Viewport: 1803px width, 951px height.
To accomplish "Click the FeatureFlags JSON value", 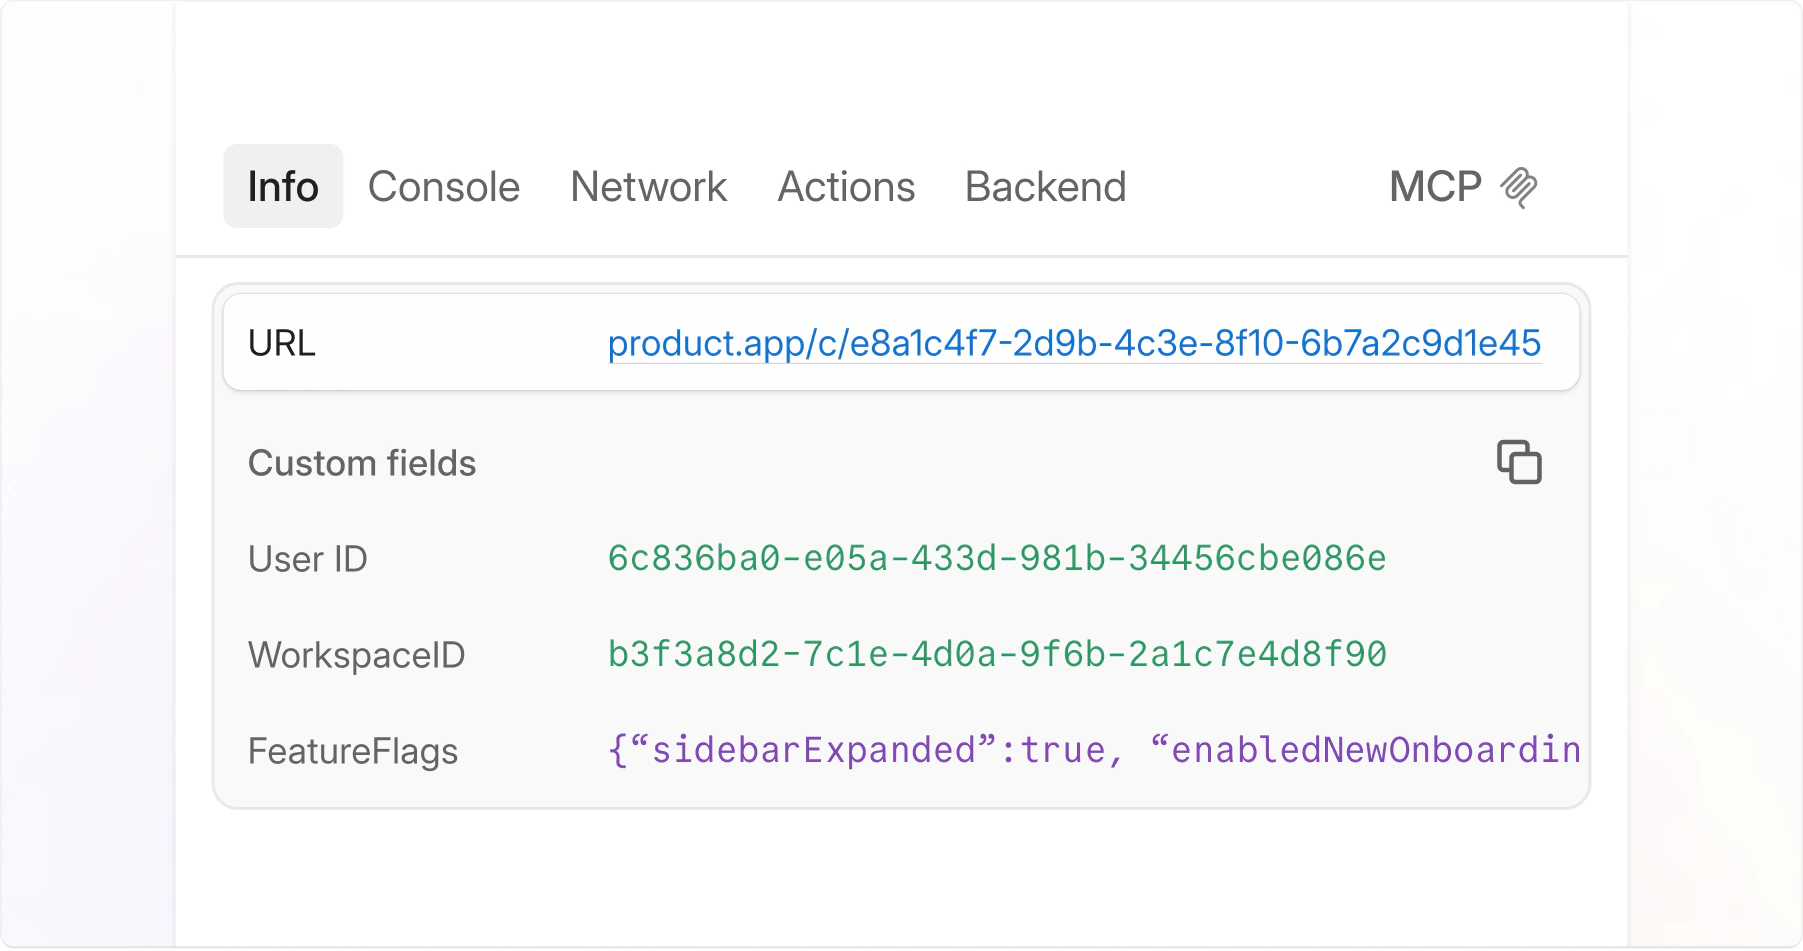I will pos(1094,750).
